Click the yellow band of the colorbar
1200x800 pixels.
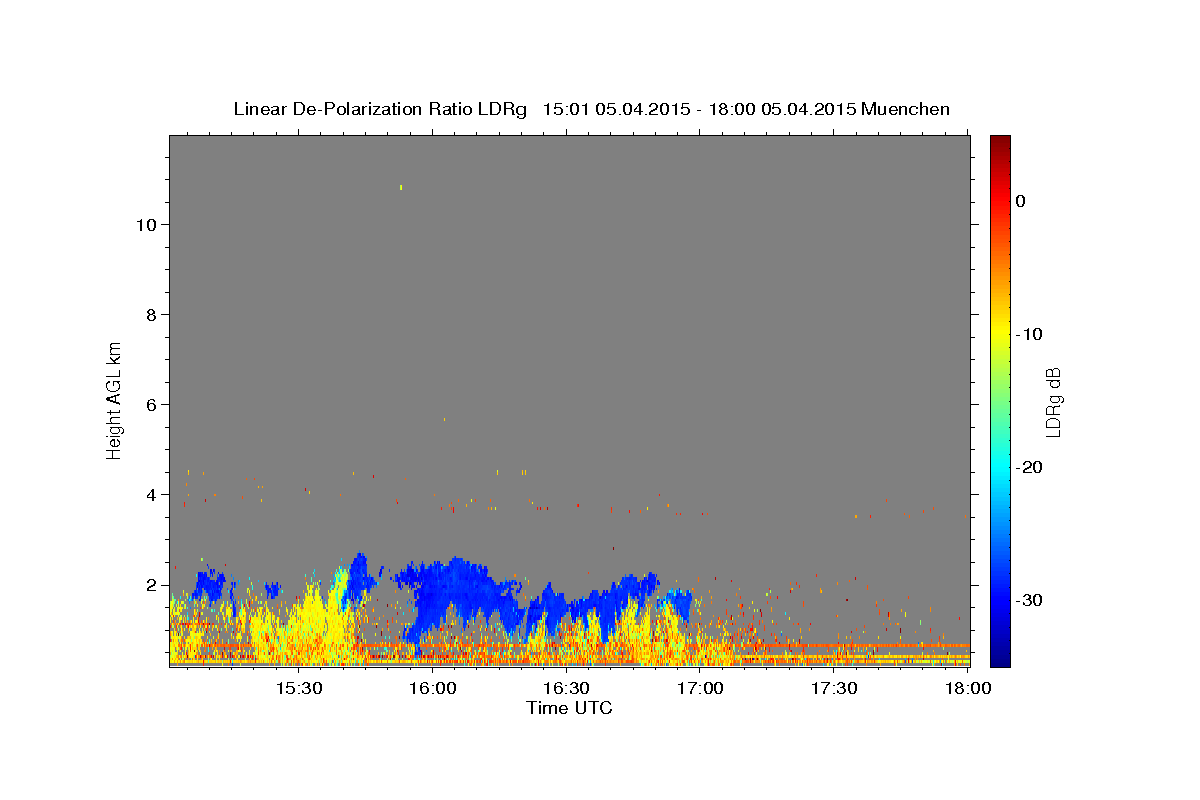[1000, 334]
